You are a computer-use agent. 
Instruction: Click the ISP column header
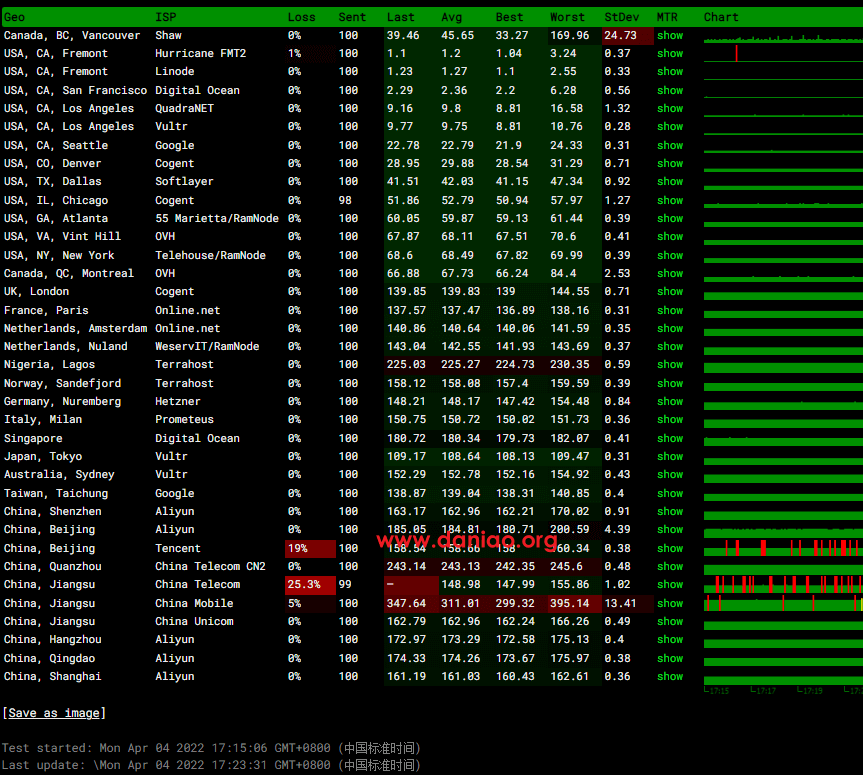166,17
